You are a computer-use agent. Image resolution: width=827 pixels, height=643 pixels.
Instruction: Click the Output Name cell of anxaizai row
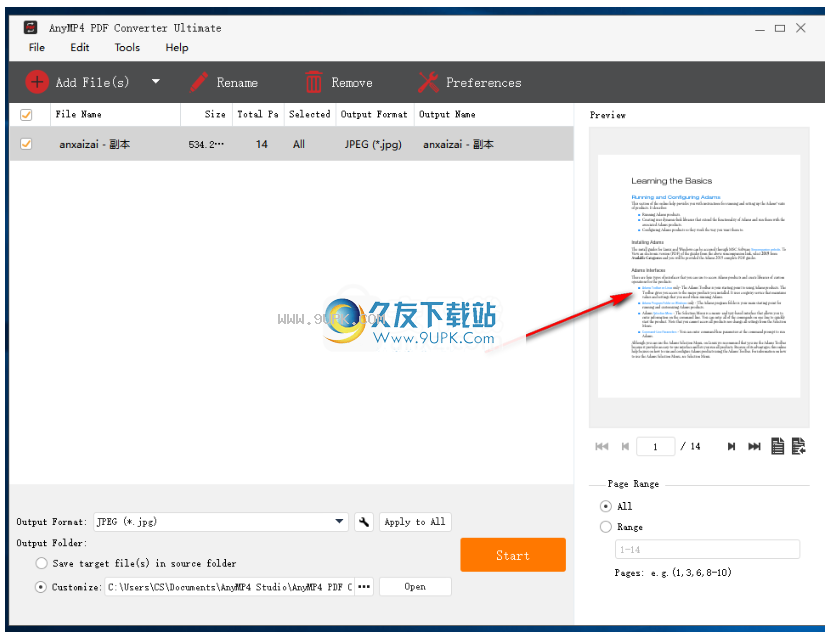pos(458,144)
